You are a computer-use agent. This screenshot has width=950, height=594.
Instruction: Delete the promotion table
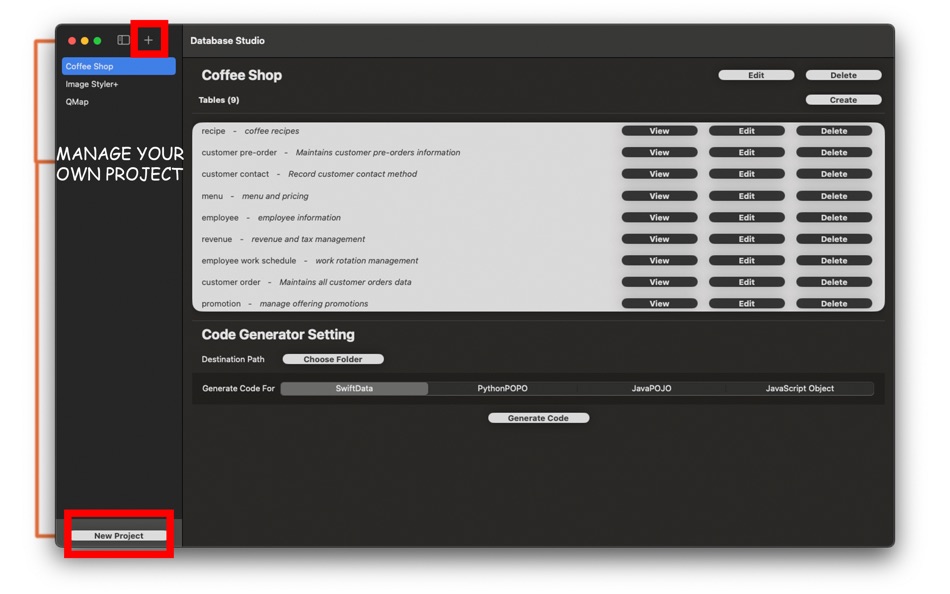pyautogui.click(x=835, y=303)
